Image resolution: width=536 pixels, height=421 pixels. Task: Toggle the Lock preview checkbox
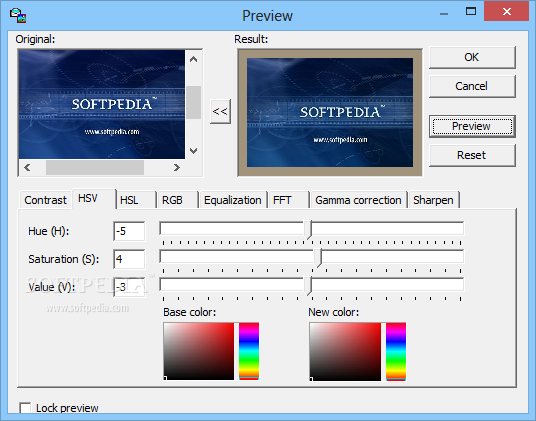25,408
